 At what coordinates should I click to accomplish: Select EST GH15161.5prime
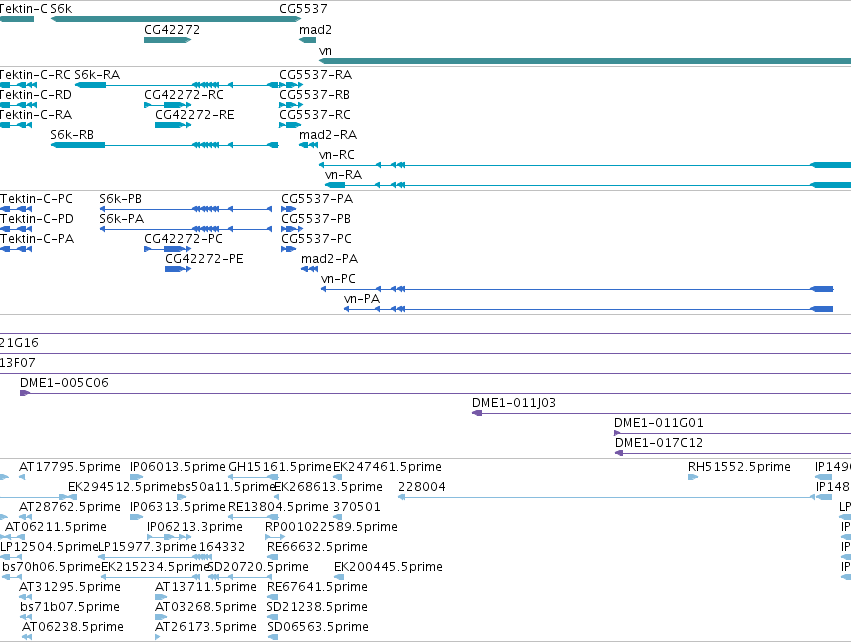tap(280, 467)
